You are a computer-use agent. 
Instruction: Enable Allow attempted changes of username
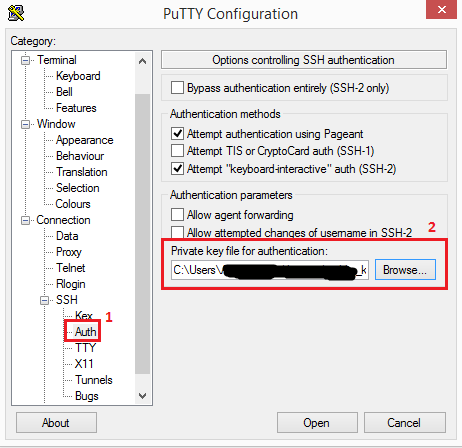[x=177, y=232]
